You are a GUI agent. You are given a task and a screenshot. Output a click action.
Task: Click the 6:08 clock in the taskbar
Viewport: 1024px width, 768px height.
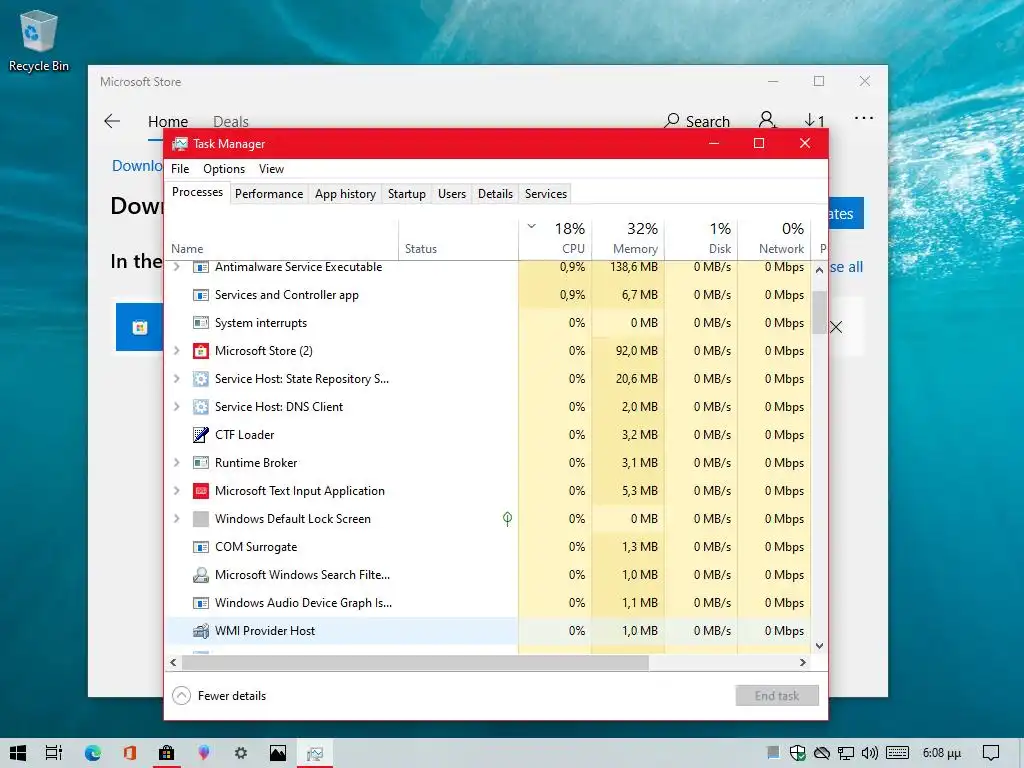coord(942,754)
